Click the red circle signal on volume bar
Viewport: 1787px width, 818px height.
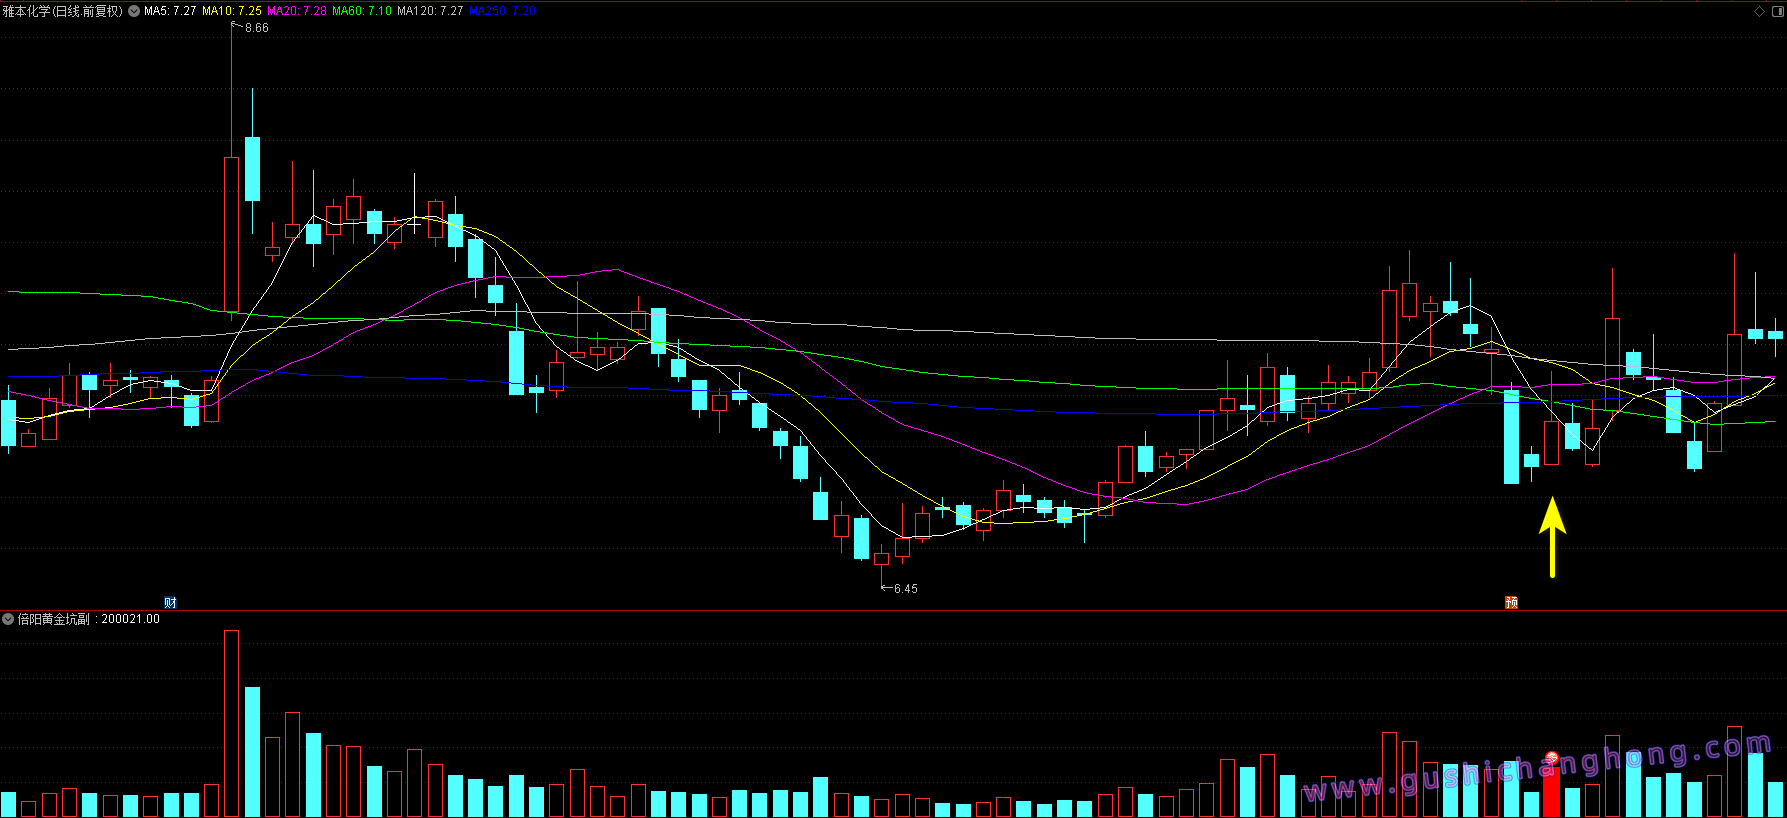(1552, 757)
